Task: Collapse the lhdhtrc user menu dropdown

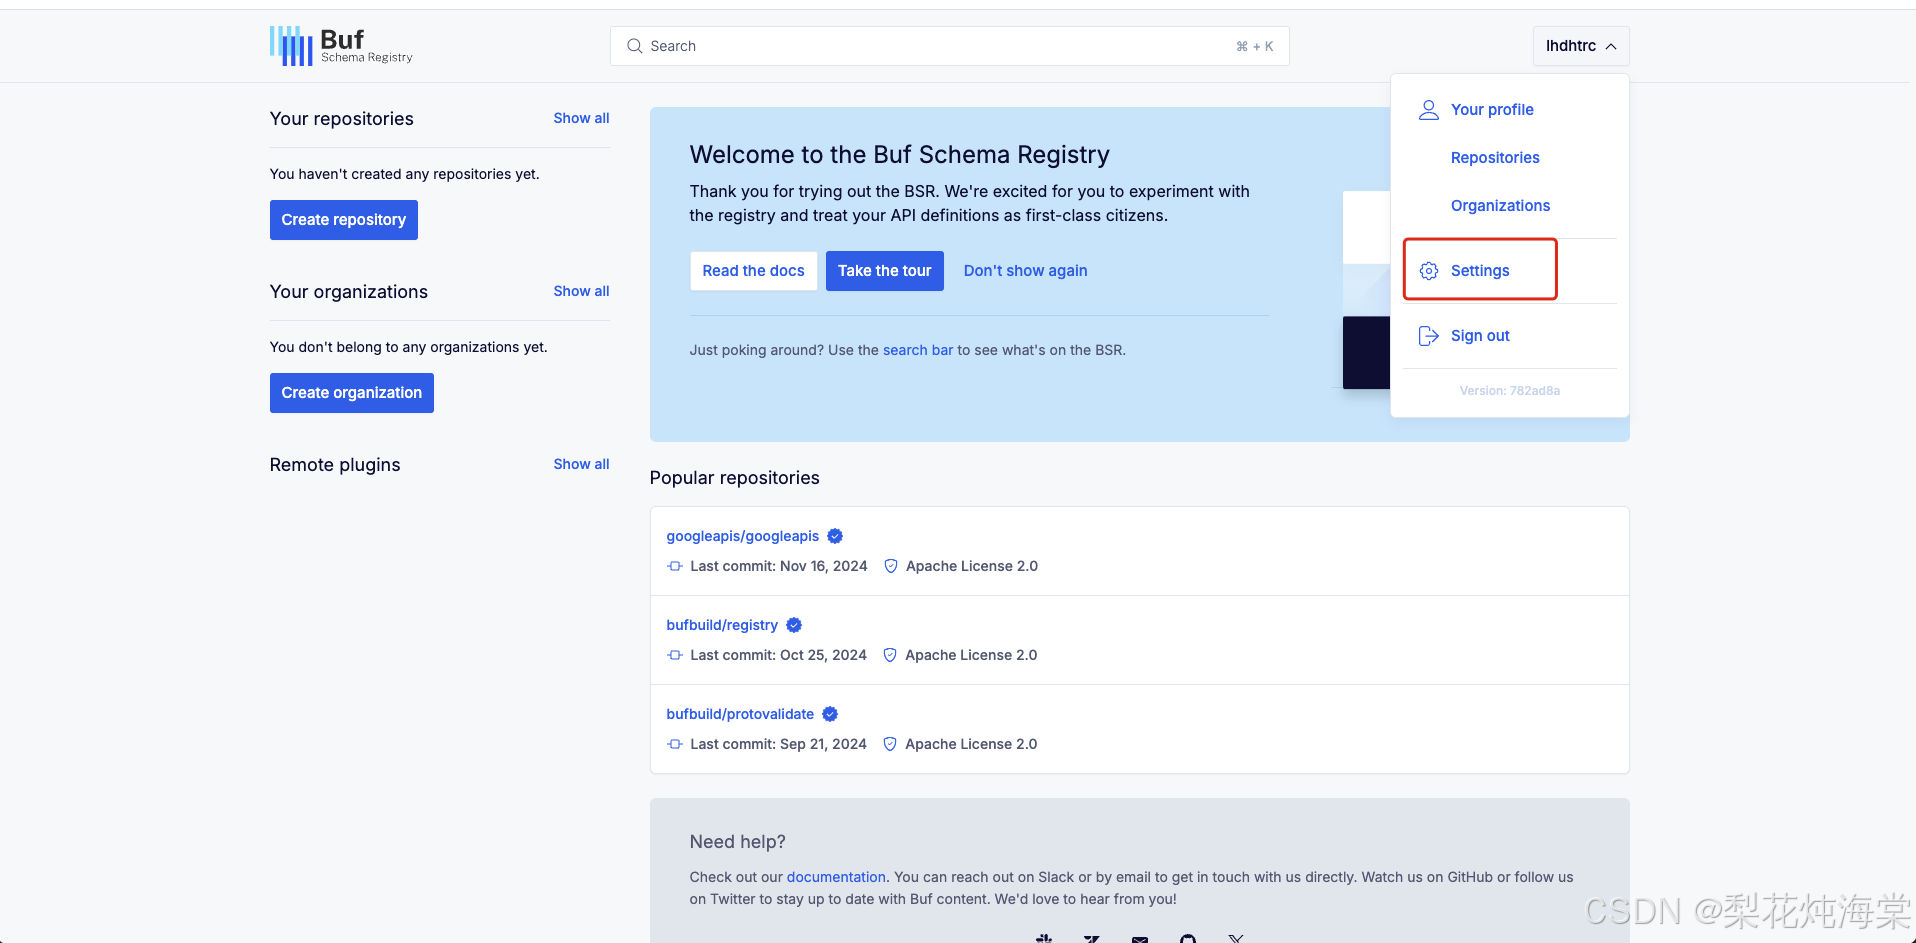Action: 1581,46
